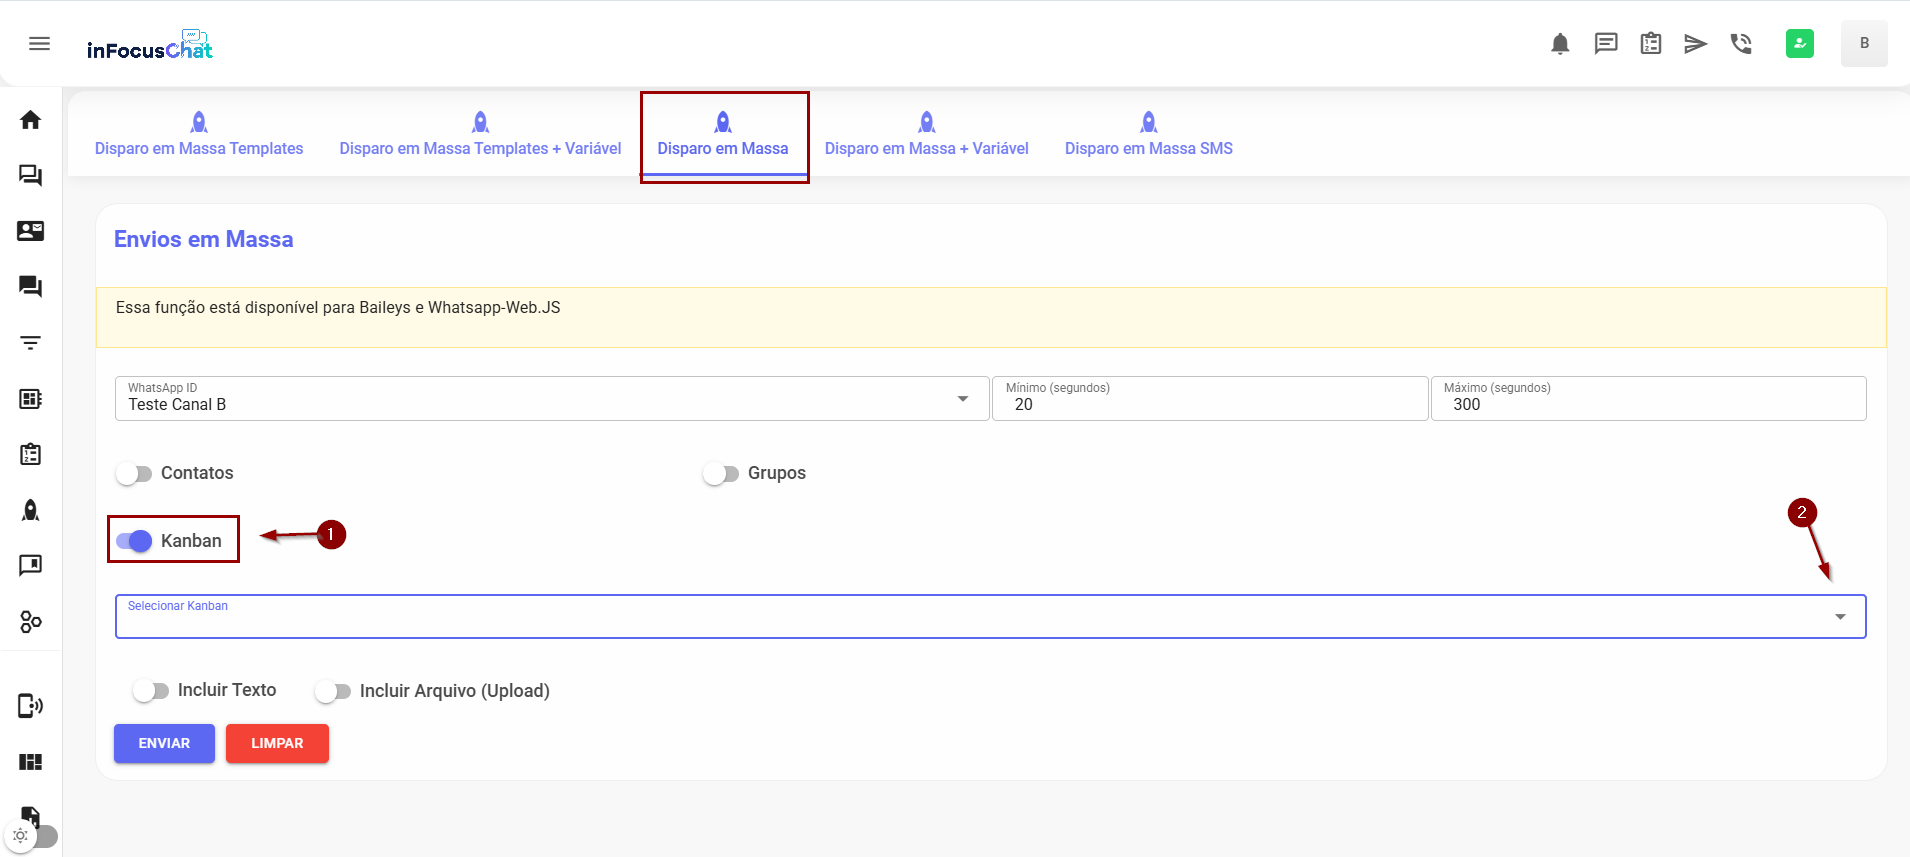1910x857 pixels.
Task: Open user avatar B menu
Action: 1863,44
